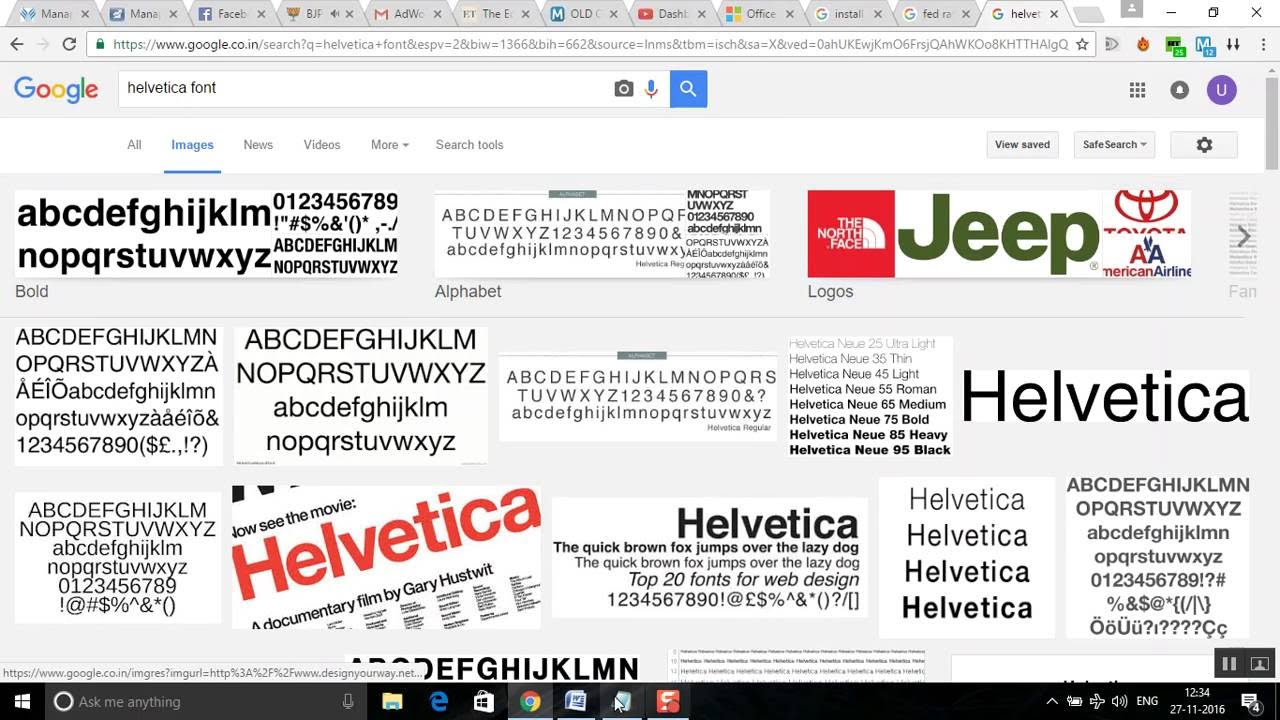Click the Cortana Ask me anything box
The image size is (1280, 720).
(205, 701)
